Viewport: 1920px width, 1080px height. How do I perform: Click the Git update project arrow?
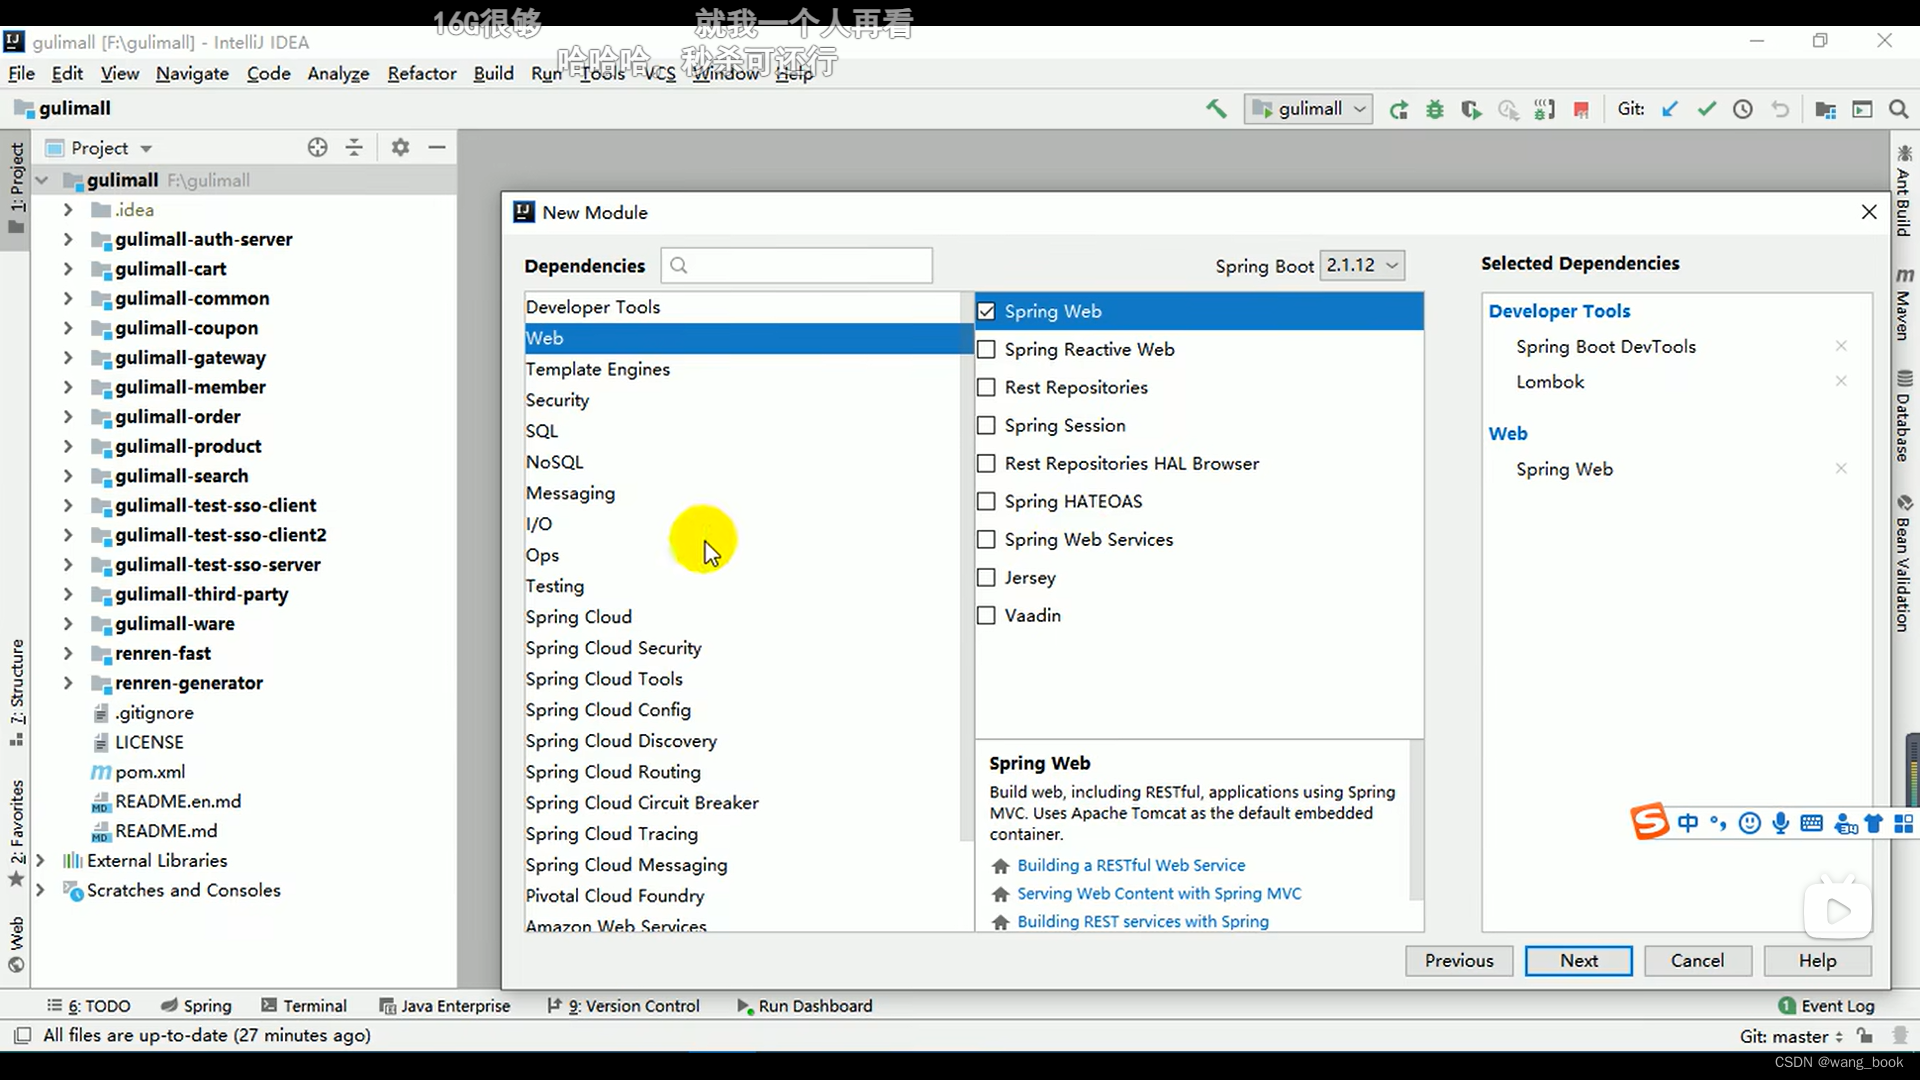pos(1669,109)
